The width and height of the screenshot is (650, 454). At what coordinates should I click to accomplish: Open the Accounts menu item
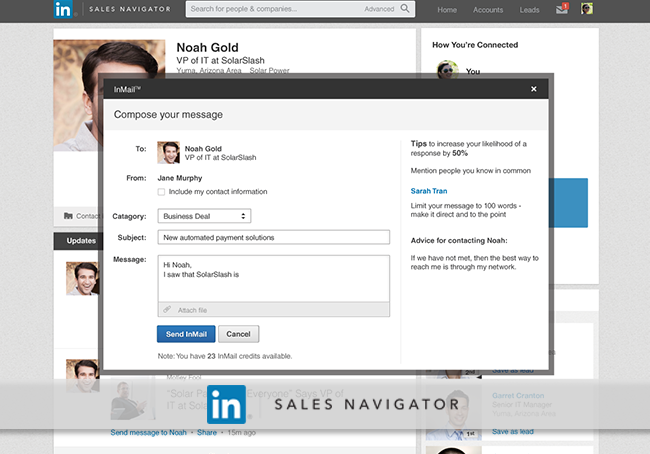488,10
